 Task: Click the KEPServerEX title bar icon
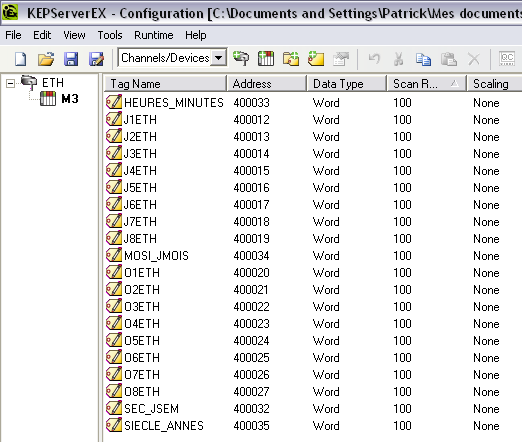(11, 13)
